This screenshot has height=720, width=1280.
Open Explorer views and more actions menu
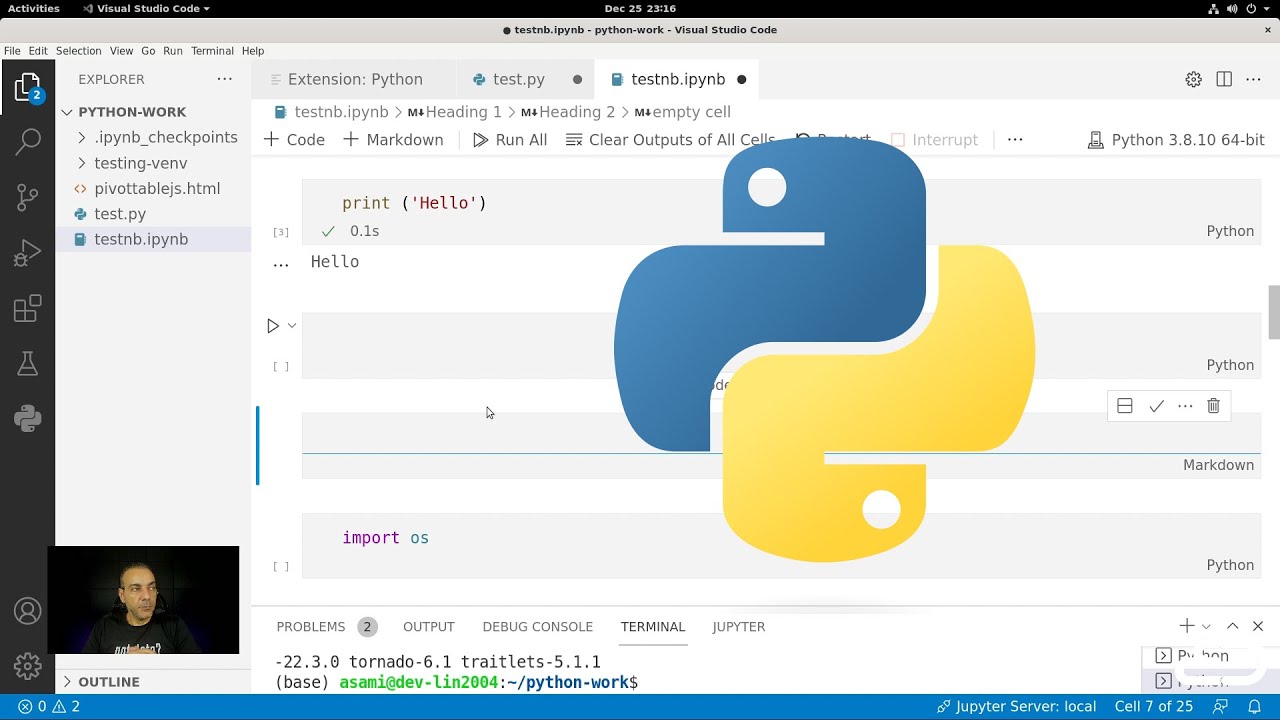(x=224, y=79)
